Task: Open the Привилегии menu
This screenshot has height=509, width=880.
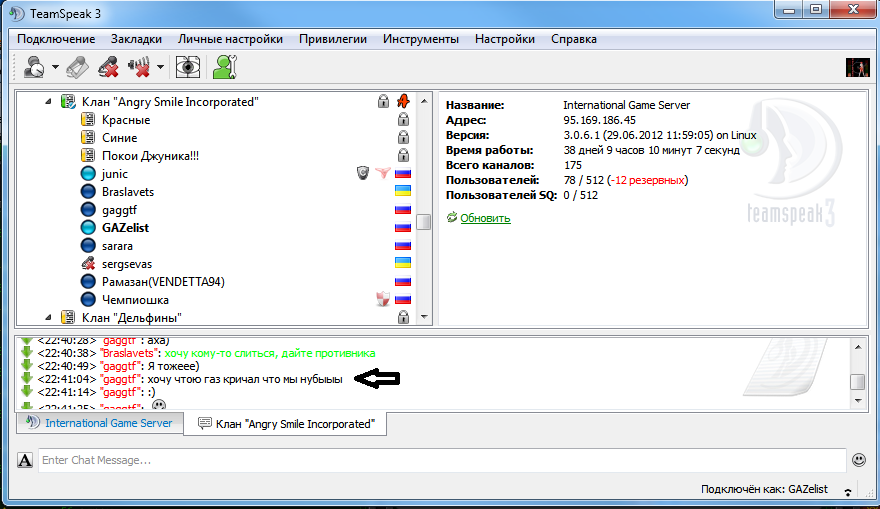Action: point(333,39)
